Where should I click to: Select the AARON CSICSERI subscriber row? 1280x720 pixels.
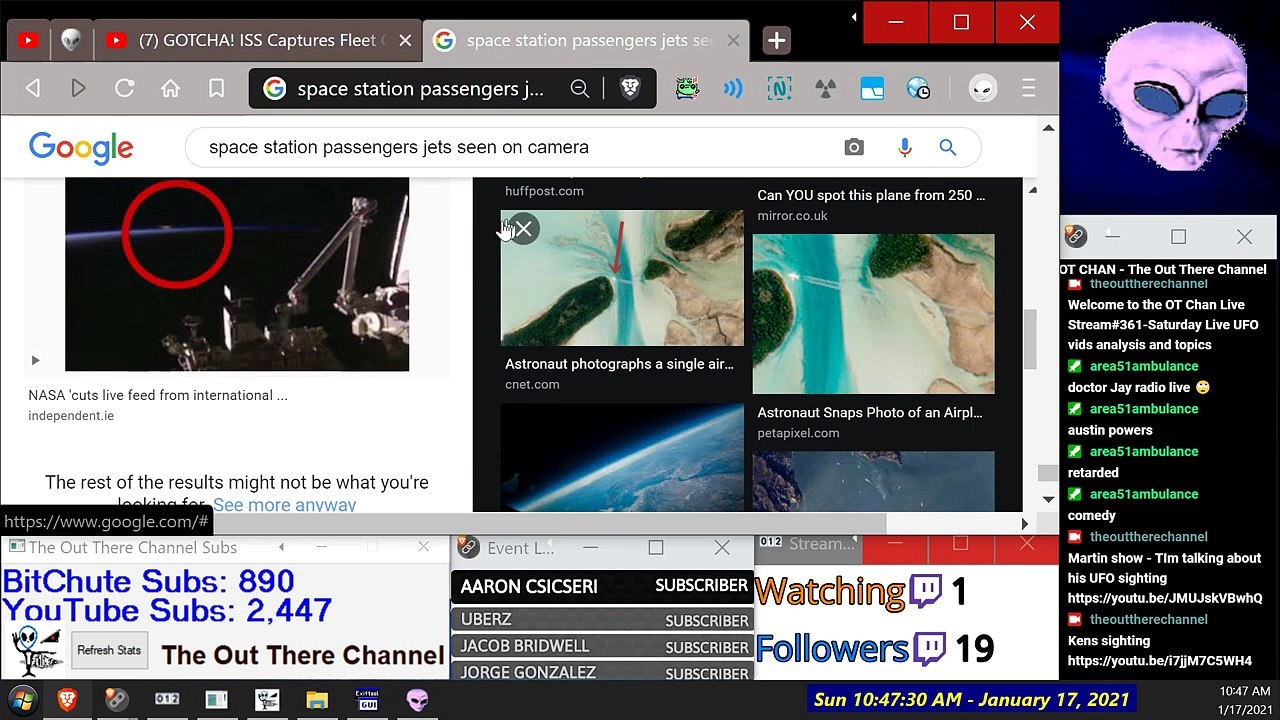click(603, 587)
